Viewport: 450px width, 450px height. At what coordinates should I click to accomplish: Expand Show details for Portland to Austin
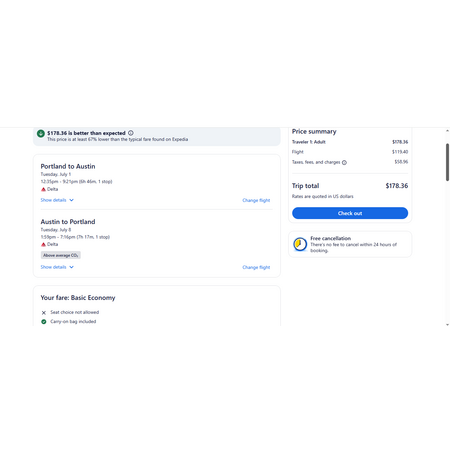(57, 200)
